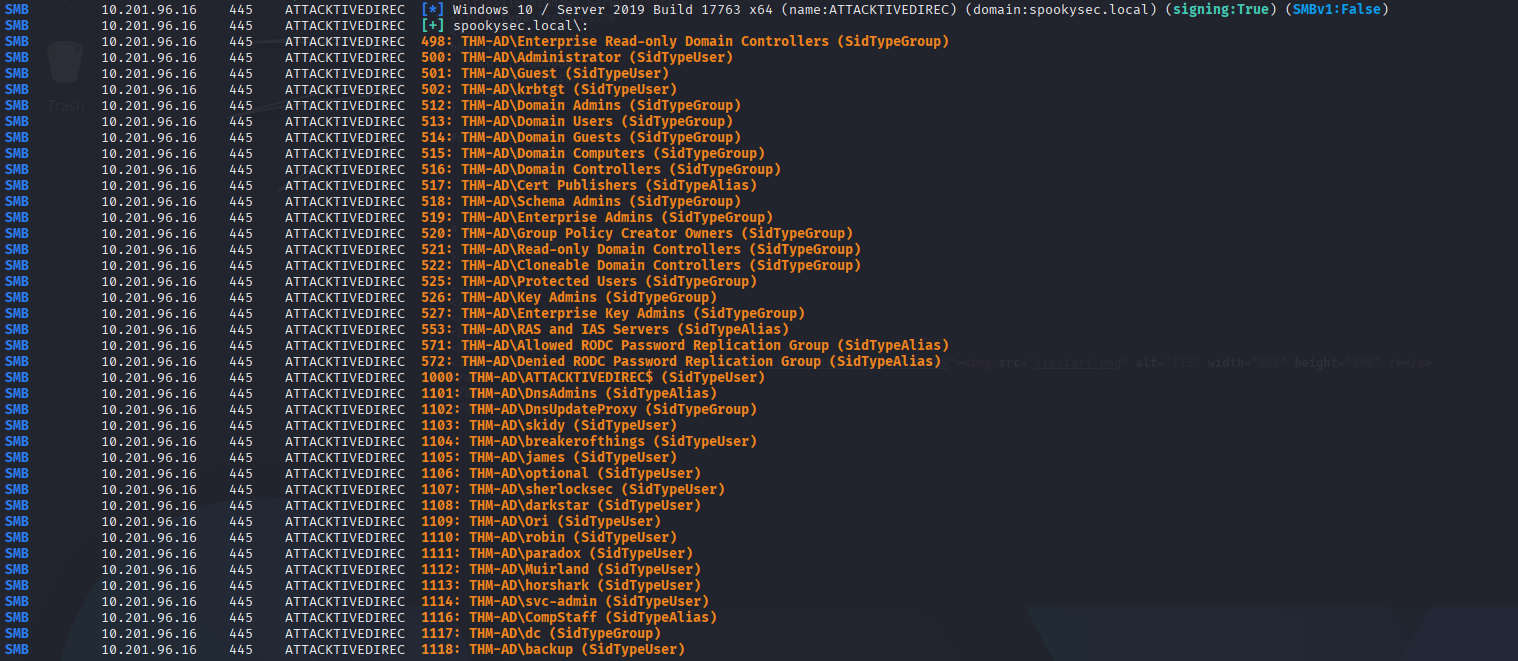Click the text "1105: THM-AD\james"

click(493, 457)
